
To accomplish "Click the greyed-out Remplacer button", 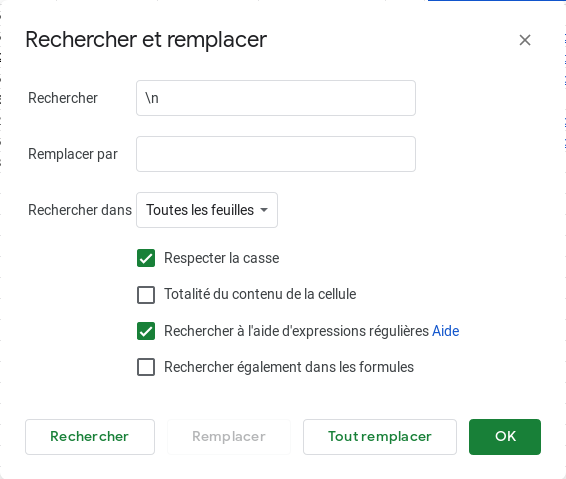I will click(229, 437).
